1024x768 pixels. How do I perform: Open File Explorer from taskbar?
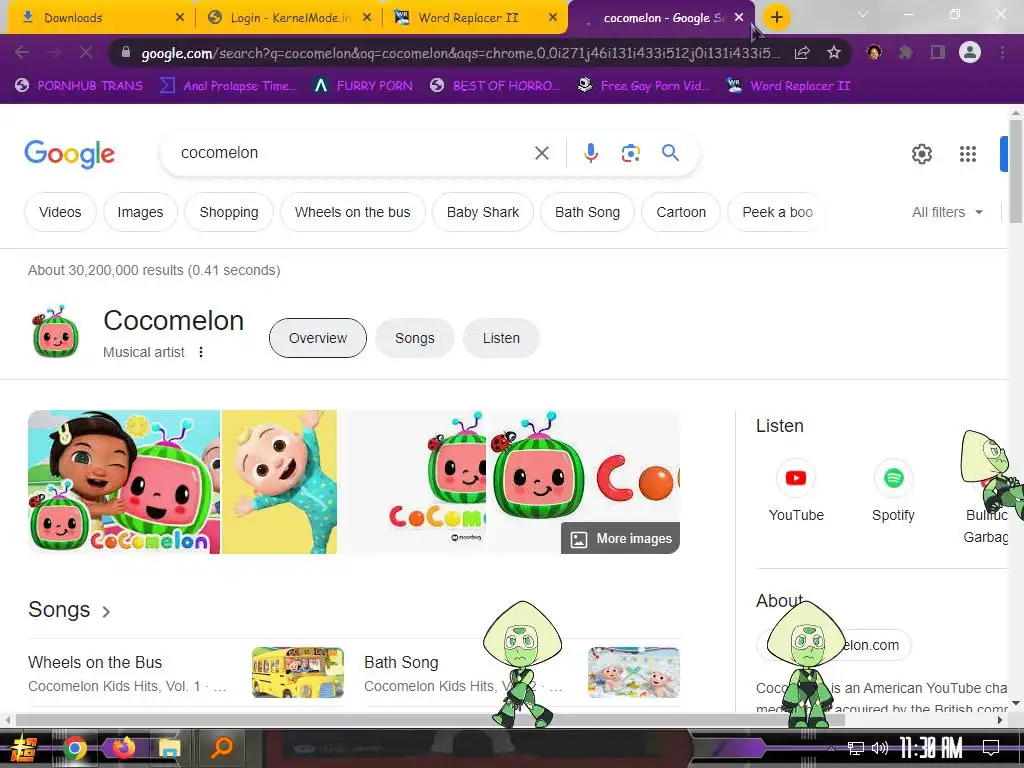[169, 748]
